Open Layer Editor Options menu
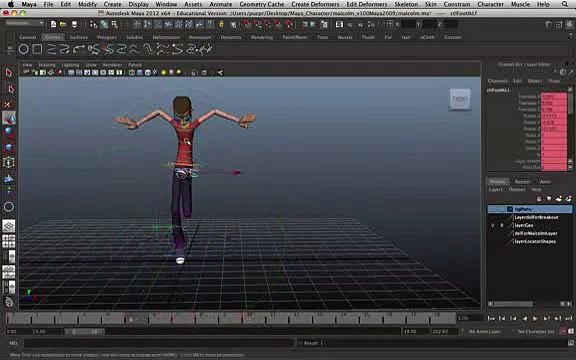This screenshot has height=360, width=576. (x=517, y=190)
